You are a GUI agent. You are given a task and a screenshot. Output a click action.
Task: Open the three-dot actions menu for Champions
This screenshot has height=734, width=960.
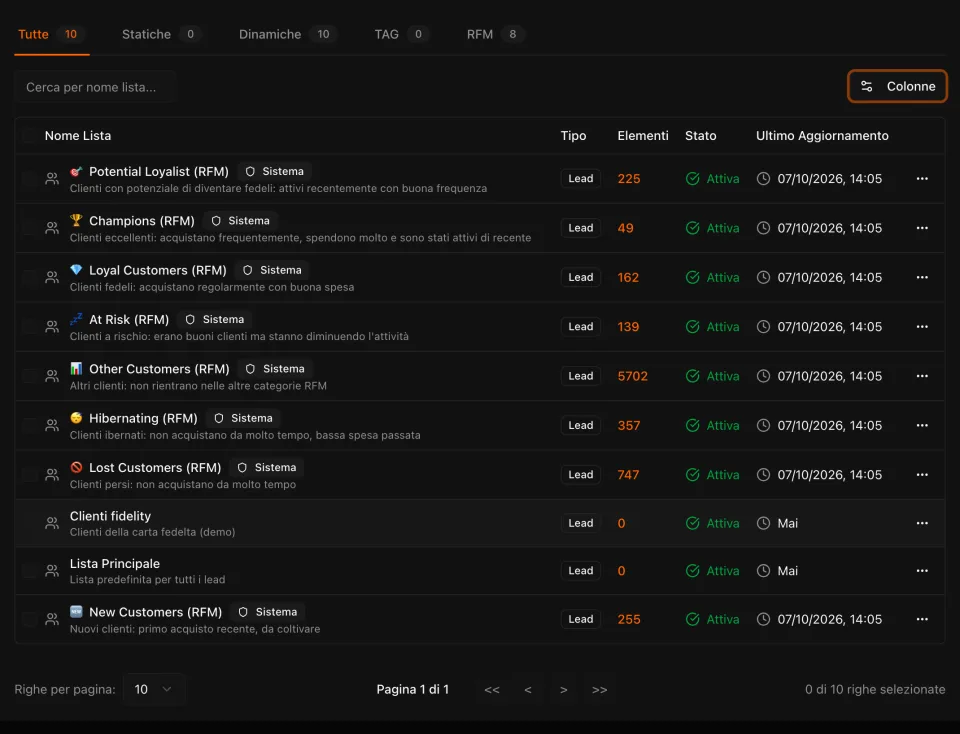pos(922,228)
